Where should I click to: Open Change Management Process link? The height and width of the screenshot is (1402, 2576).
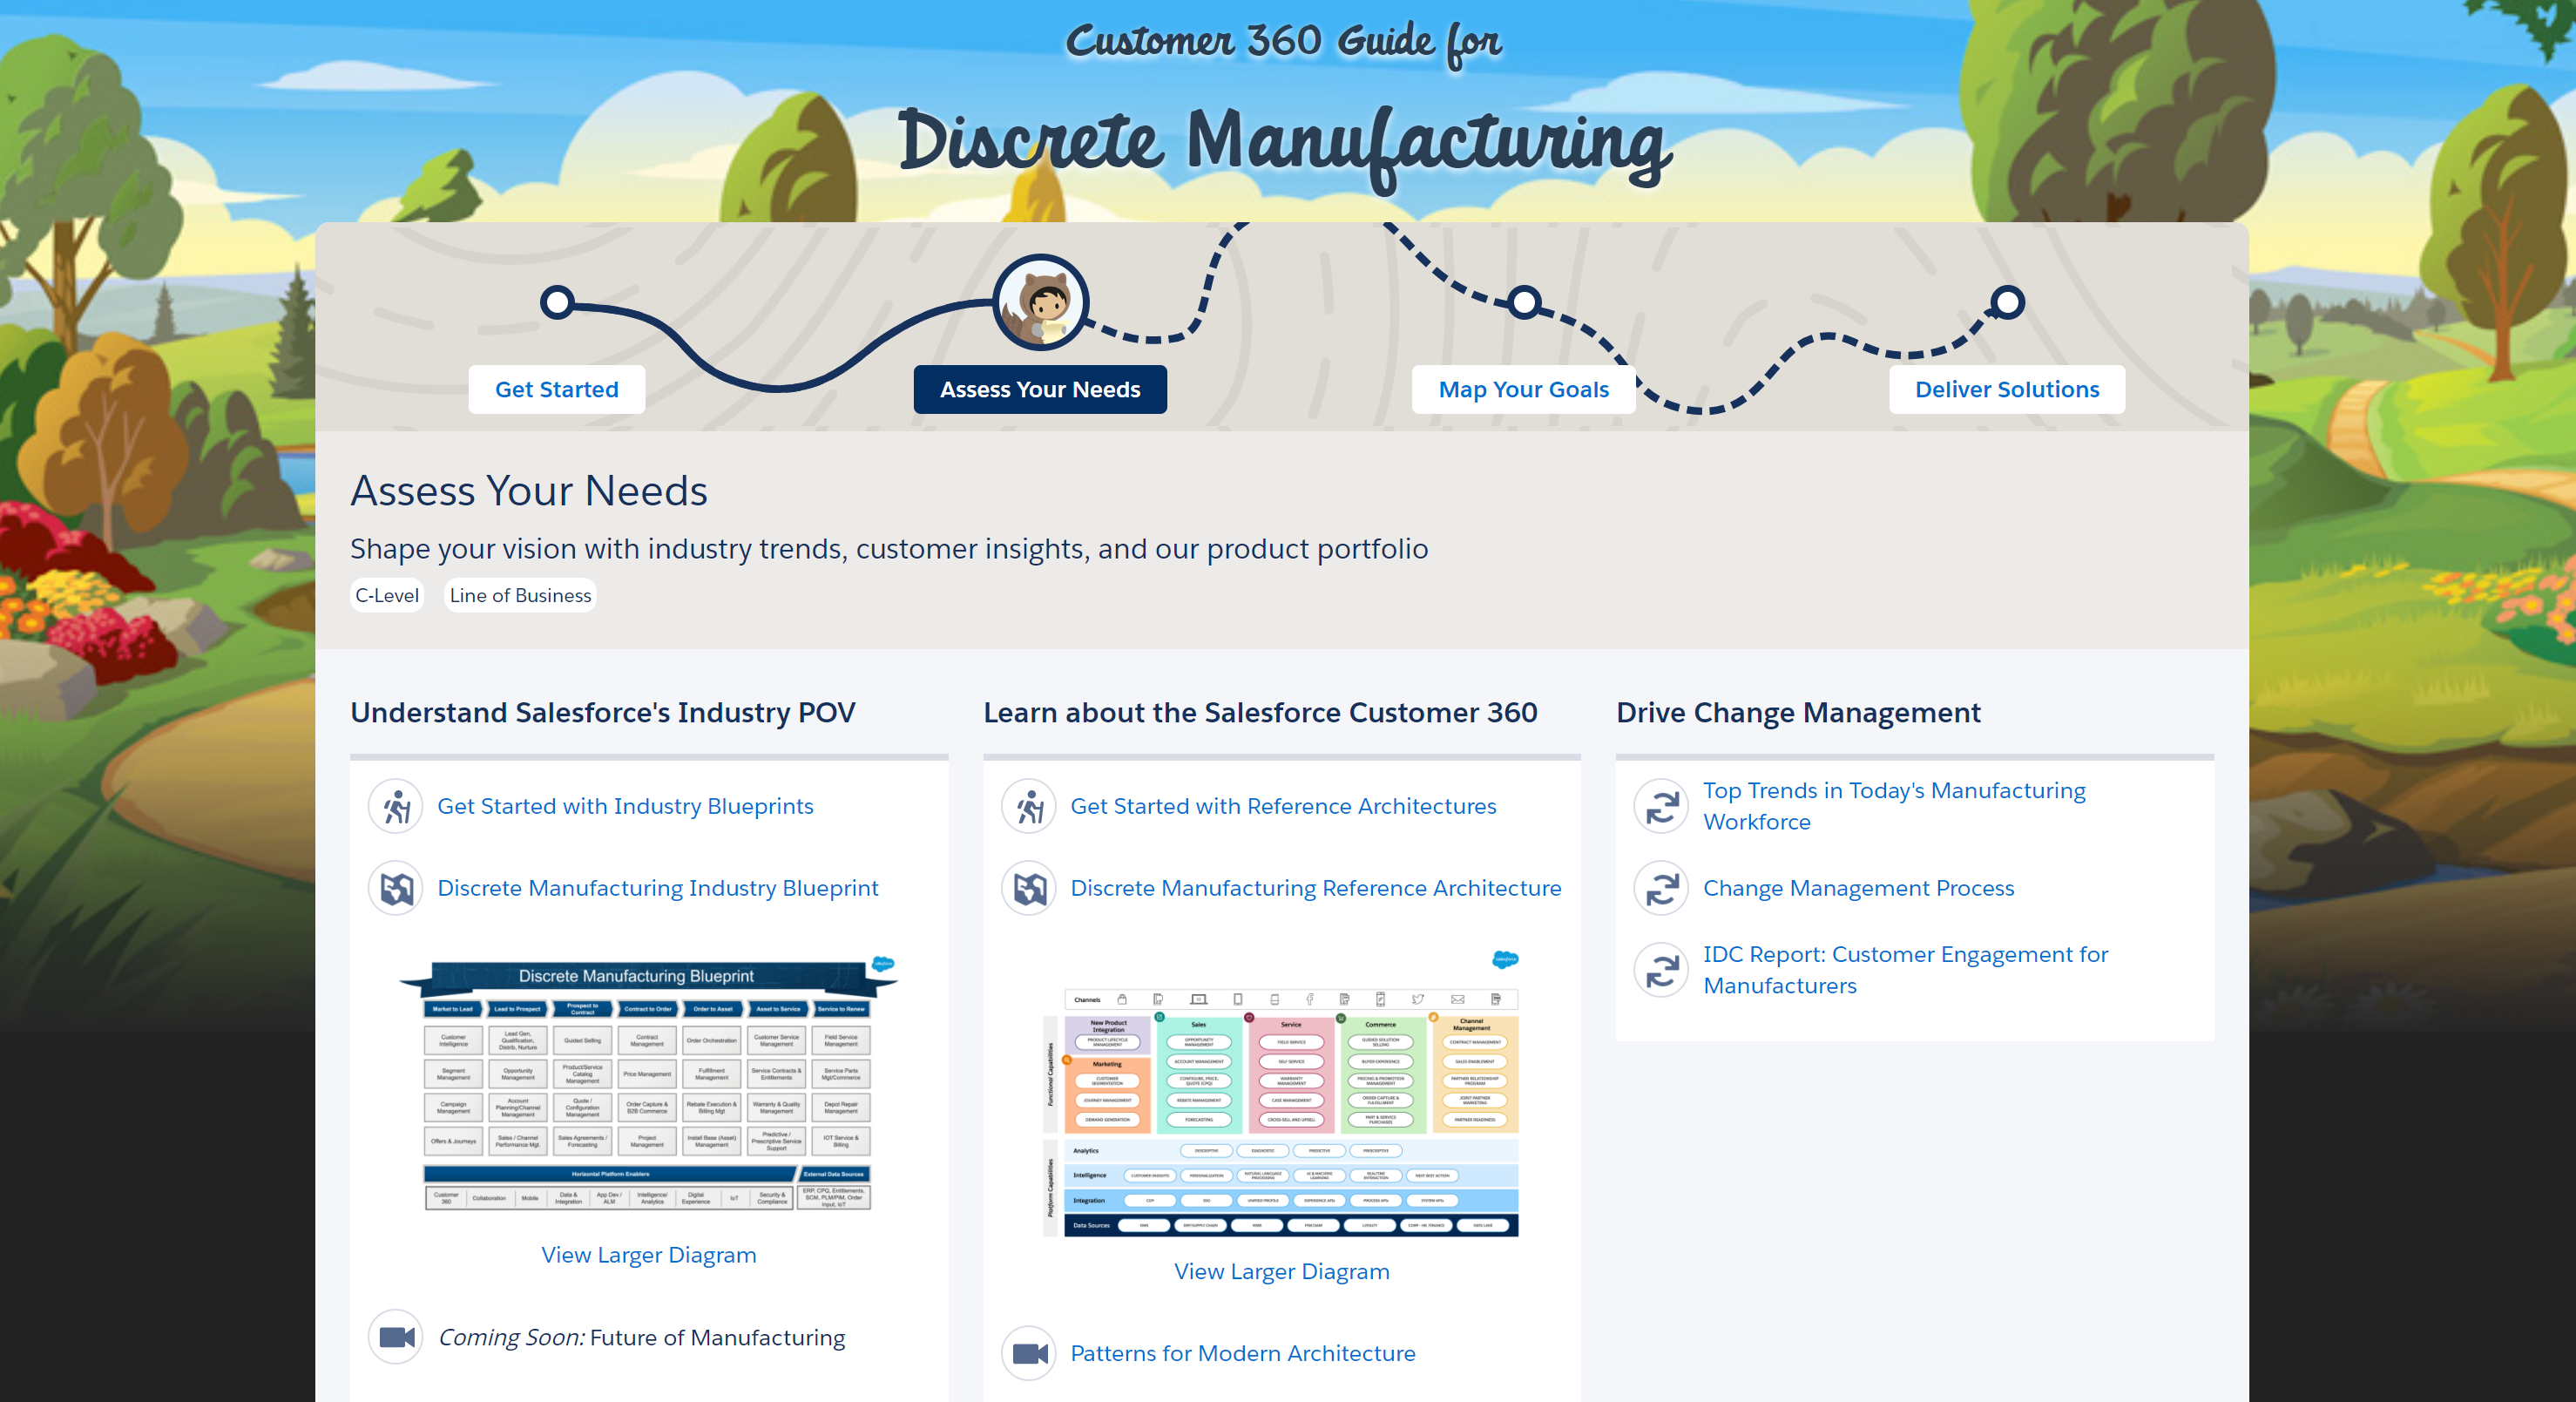coord(1858,888)
